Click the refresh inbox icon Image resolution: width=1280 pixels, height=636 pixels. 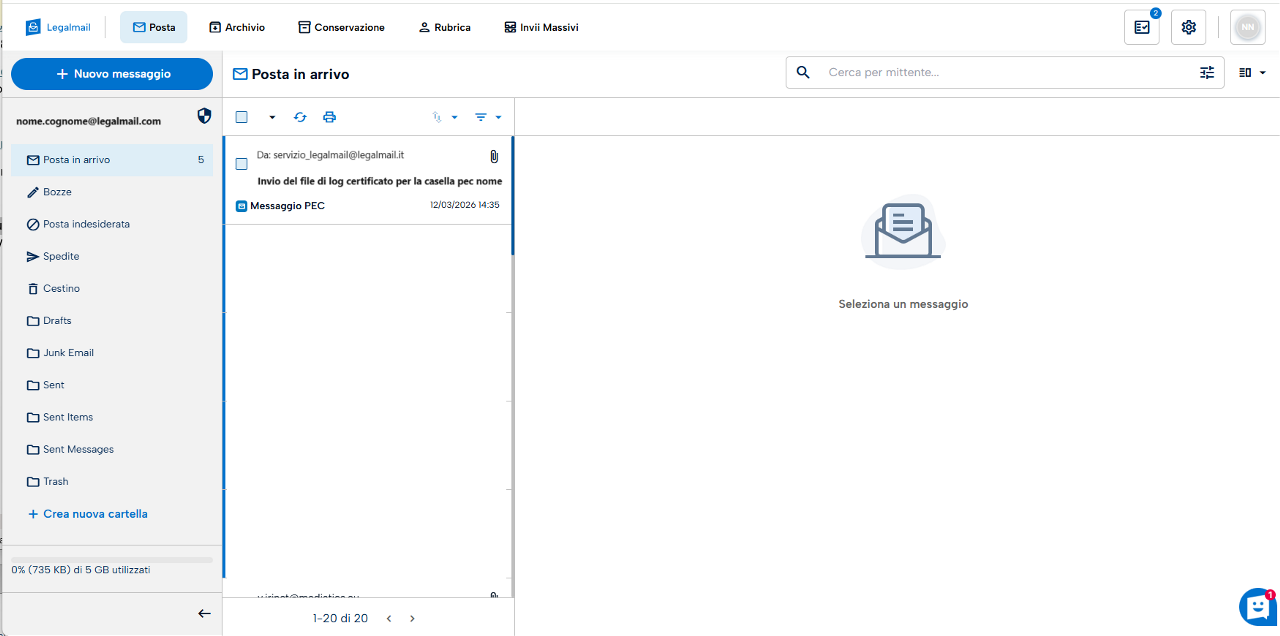coord(300,117)
